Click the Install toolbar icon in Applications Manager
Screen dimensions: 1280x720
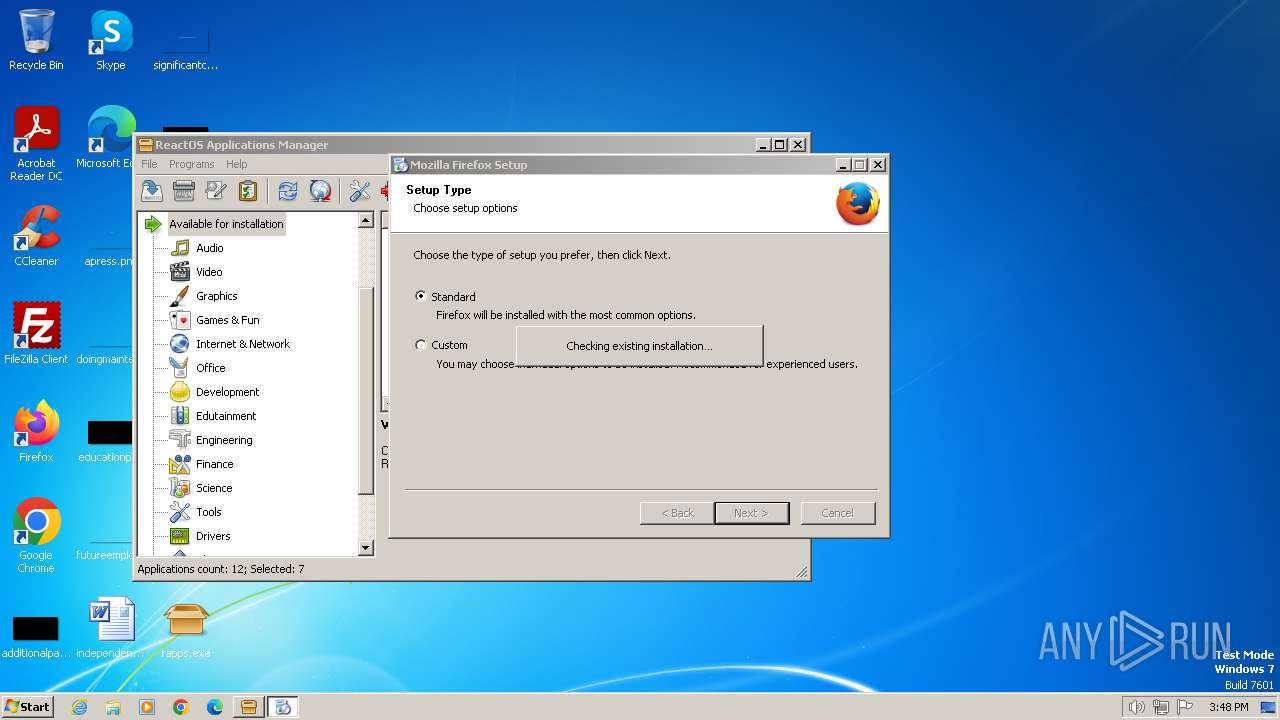(x=151, y=190)
